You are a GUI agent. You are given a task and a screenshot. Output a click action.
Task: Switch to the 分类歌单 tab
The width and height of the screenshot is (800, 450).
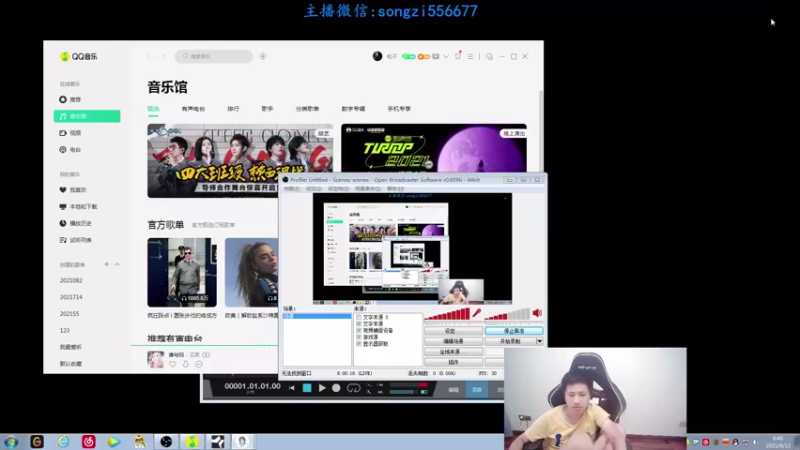pyautogui.click(x=307, y=109)
